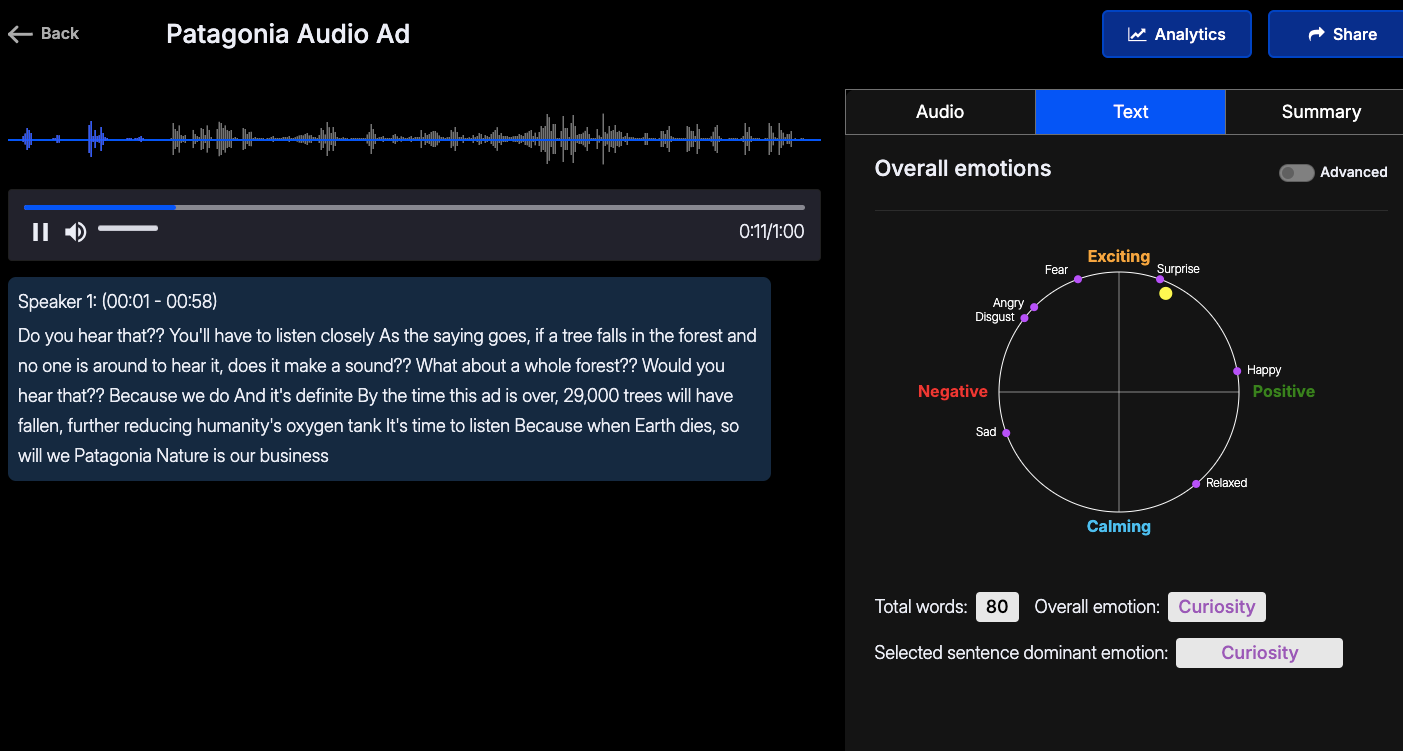Click the Surprise point on the emotion wheel
The image size is (1403, 751).
pos(1160,279)
